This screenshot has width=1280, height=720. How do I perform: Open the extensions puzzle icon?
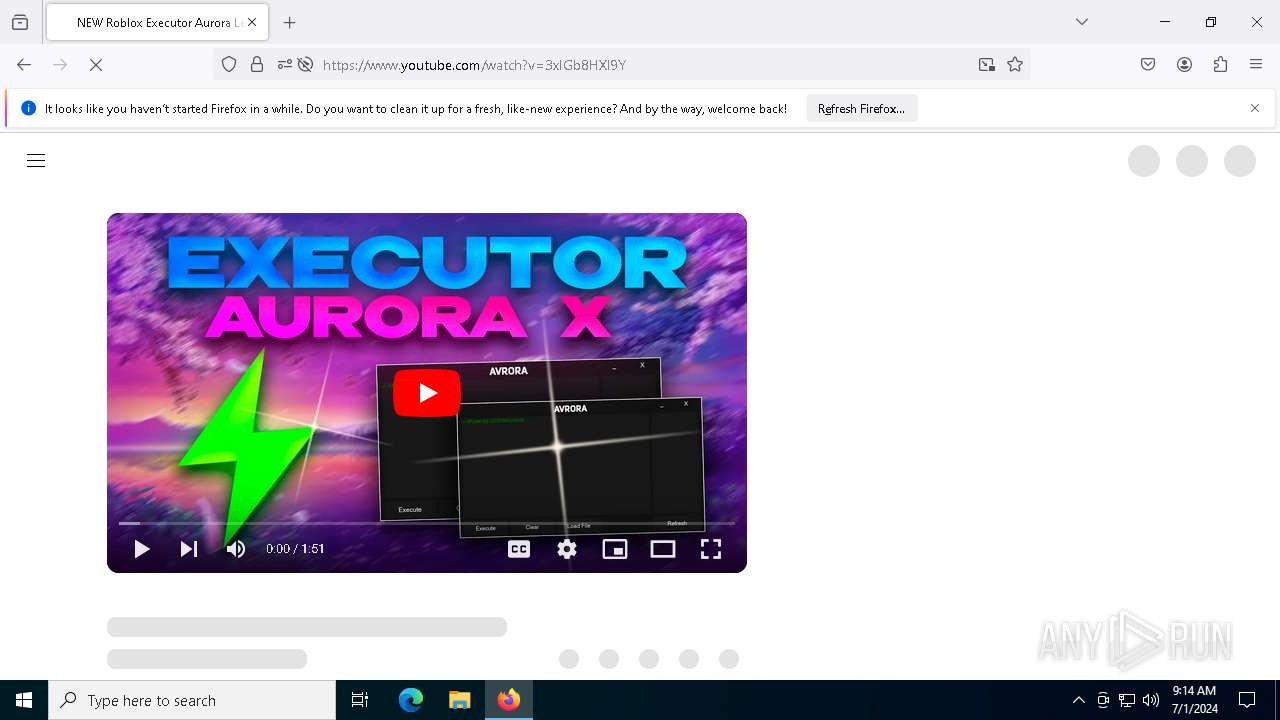(x=1220, y=65)
